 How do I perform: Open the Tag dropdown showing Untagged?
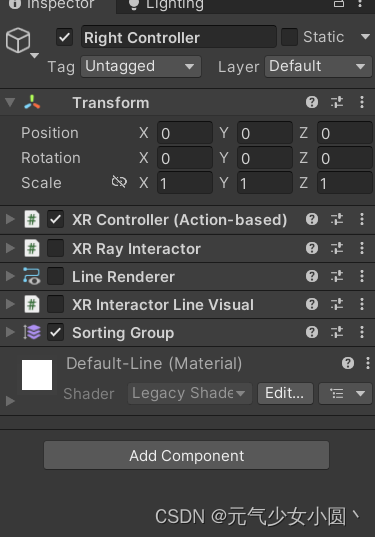pos(141,66)
